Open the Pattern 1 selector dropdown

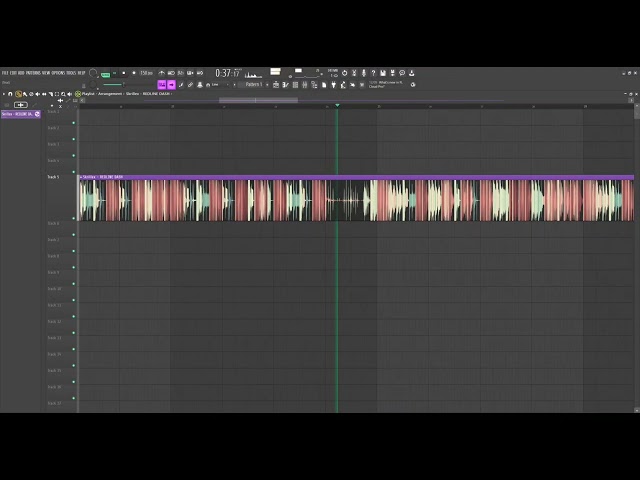pos(252,84)
